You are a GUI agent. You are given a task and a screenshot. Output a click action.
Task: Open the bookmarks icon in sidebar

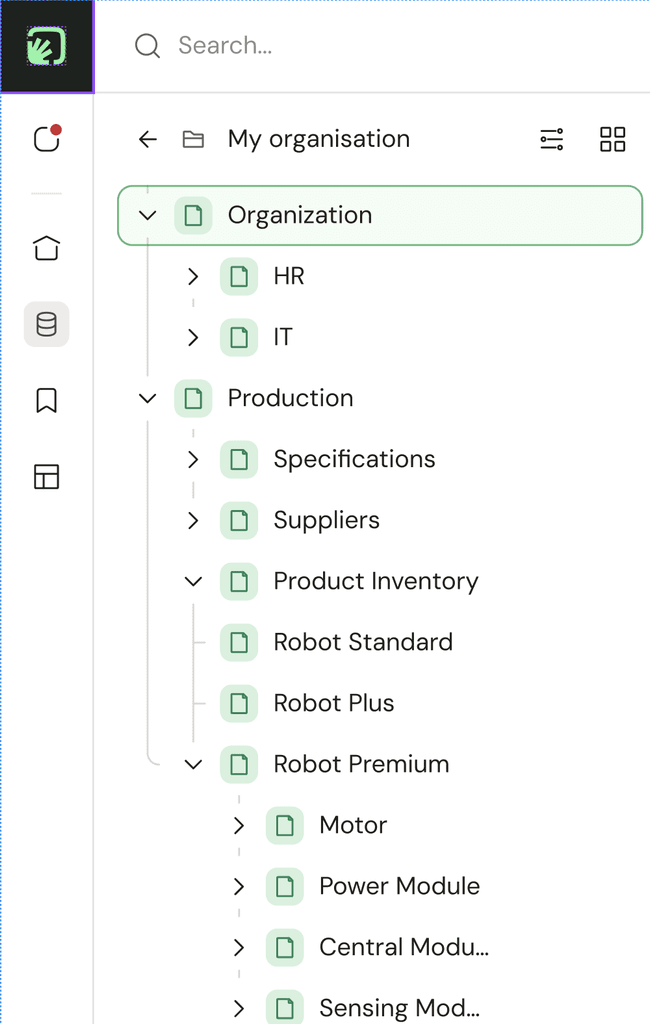coord(46,401)
